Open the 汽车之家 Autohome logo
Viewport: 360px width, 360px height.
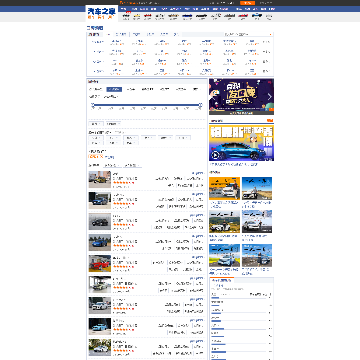click(102, 13)
